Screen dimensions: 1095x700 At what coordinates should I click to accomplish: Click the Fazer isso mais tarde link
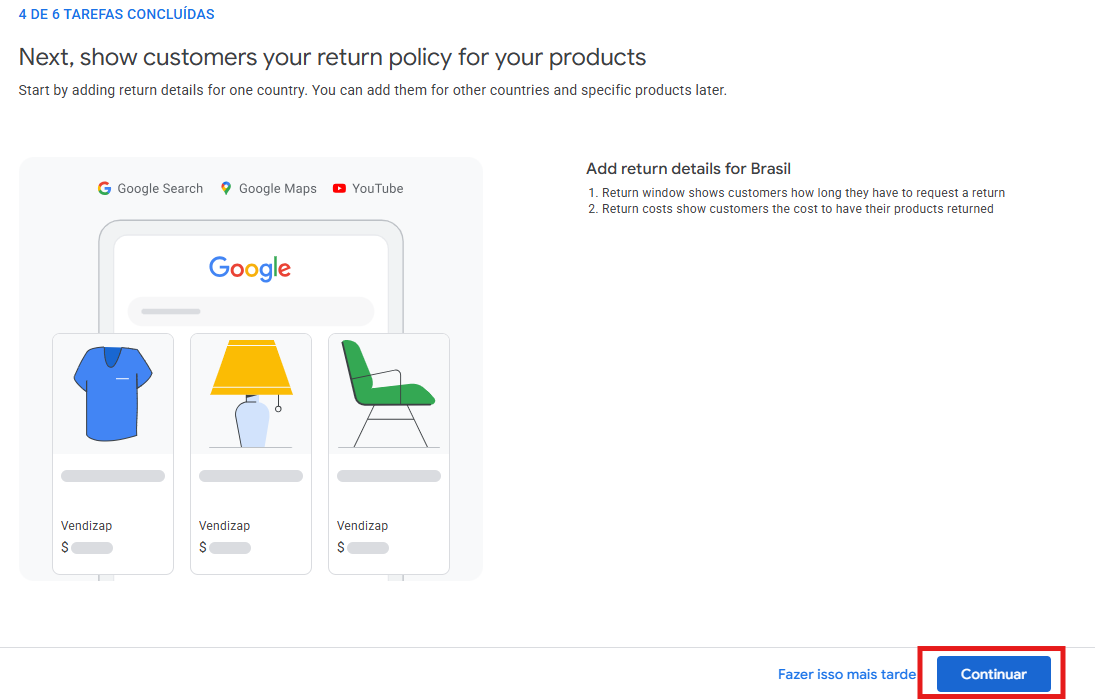pos(846,674)
